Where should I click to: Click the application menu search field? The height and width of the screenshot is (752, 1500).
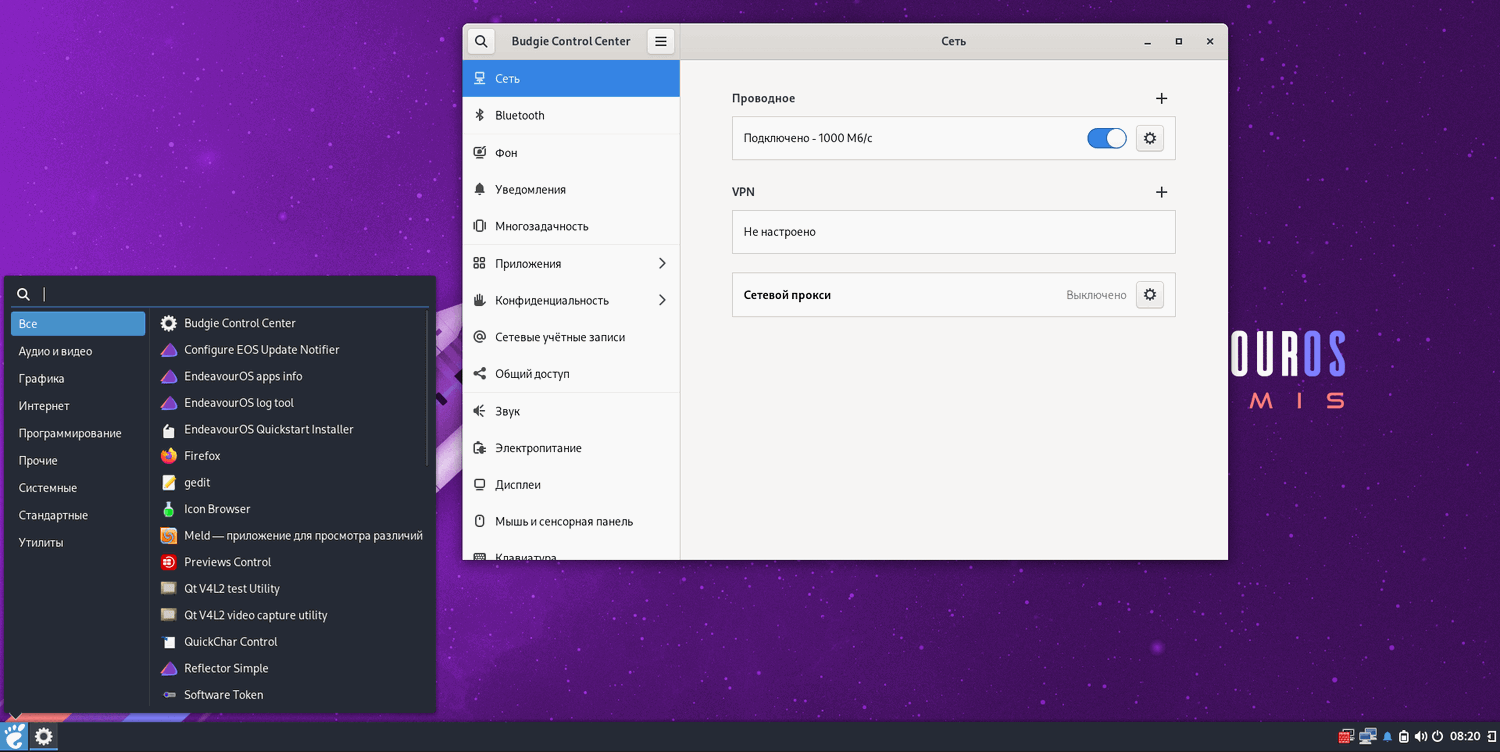[x=220, y=294]
